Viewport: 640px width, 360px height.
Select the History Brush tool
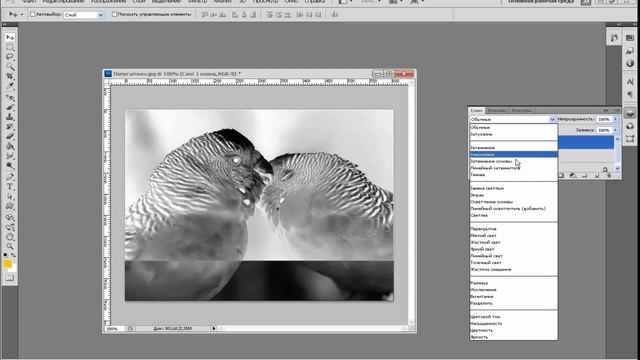[x=10, y=127]
